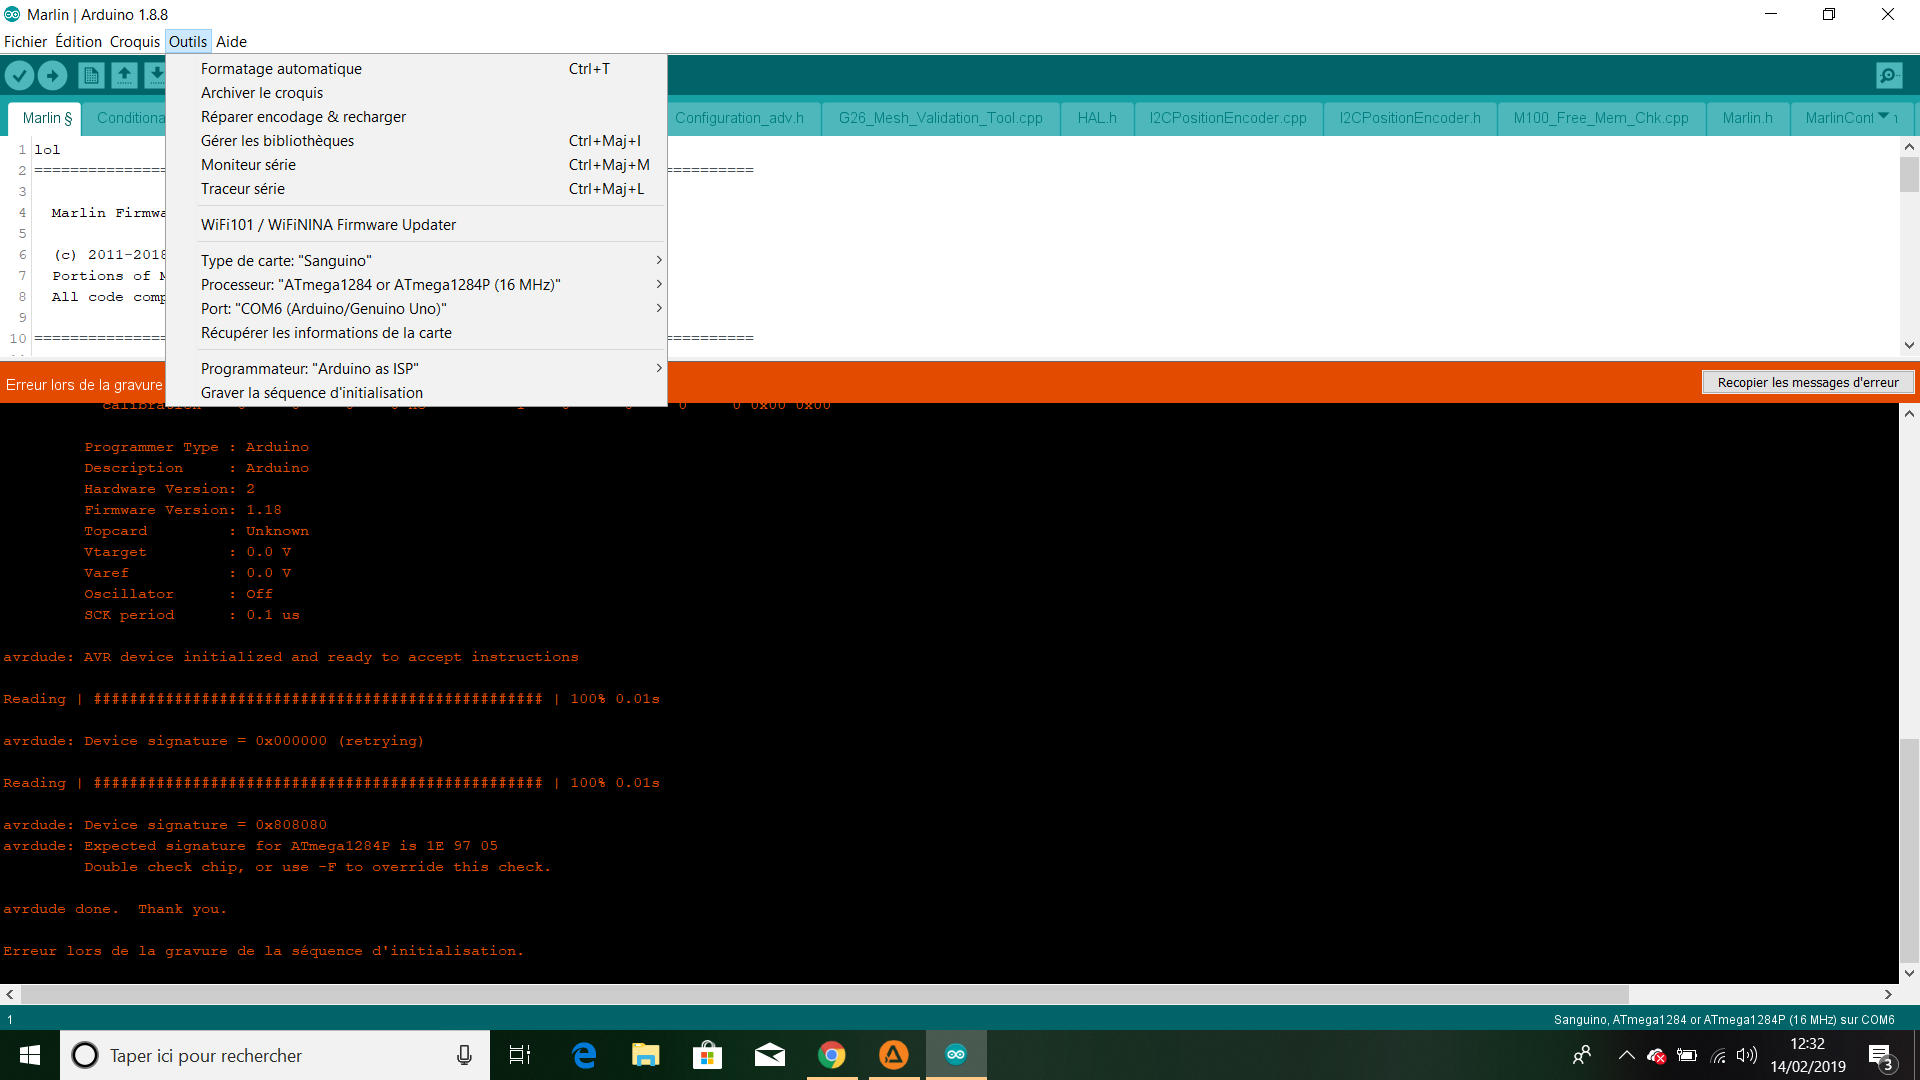Open Google Chrome from taskbar
The height and width of the screenshot is (1080, 1920).
point(832,1055)
